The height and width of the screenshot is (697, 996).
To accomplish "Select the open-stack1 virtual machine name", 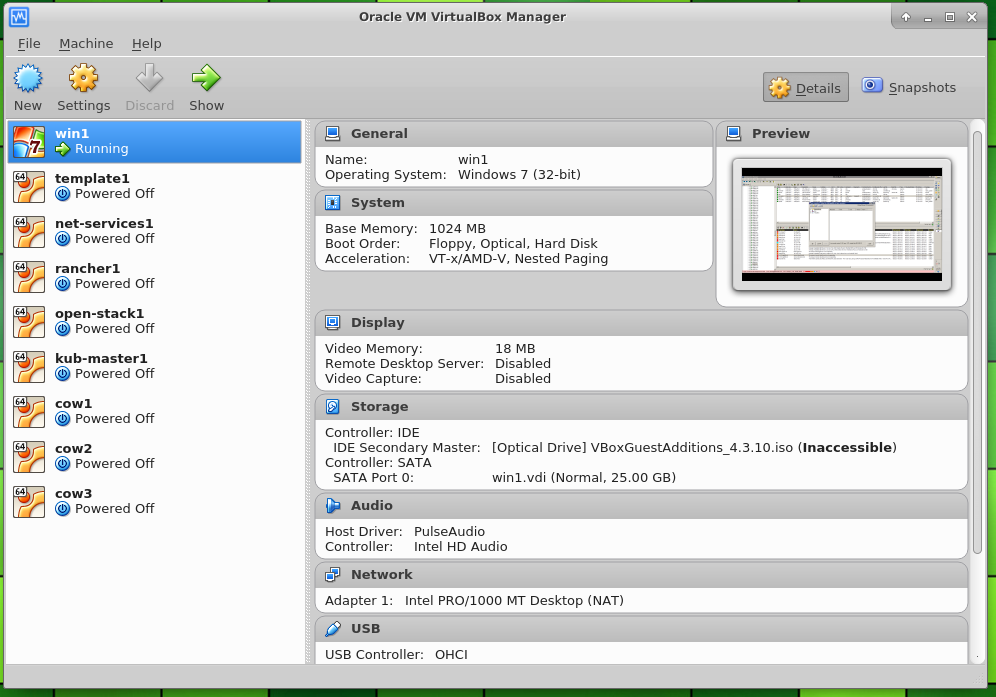I will 100,314.
